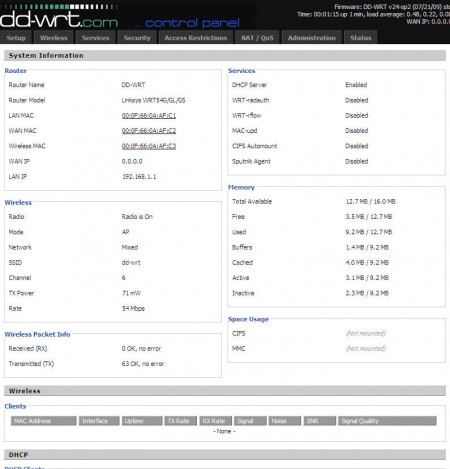Click the Noise column header
Viewport: 450px width, 469px height.
click(x=285, y=421)
